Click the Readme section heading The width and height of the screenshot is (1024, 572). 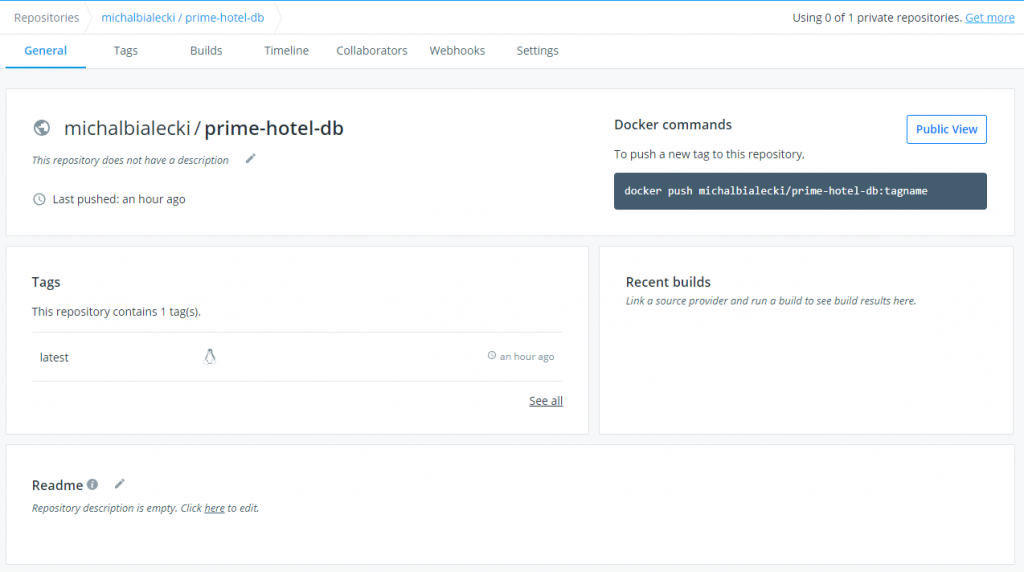[x=57, y=485]
